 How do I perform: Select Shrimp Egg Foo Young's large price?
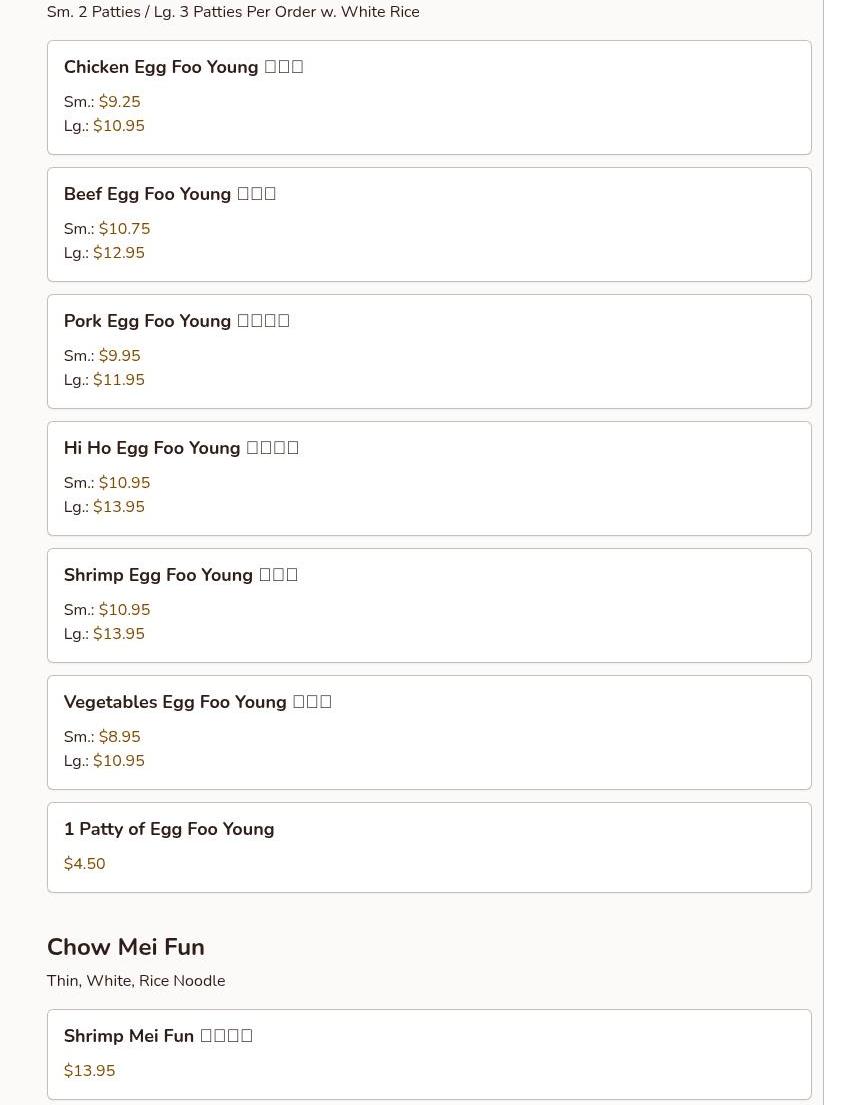tap(119, 634)
